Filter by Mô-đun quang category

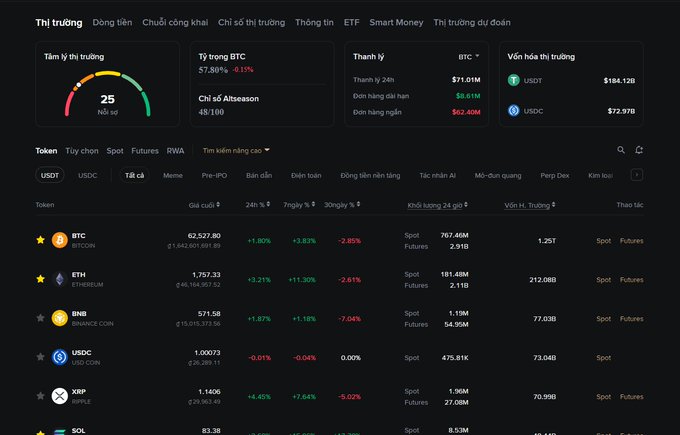point(498,175)
